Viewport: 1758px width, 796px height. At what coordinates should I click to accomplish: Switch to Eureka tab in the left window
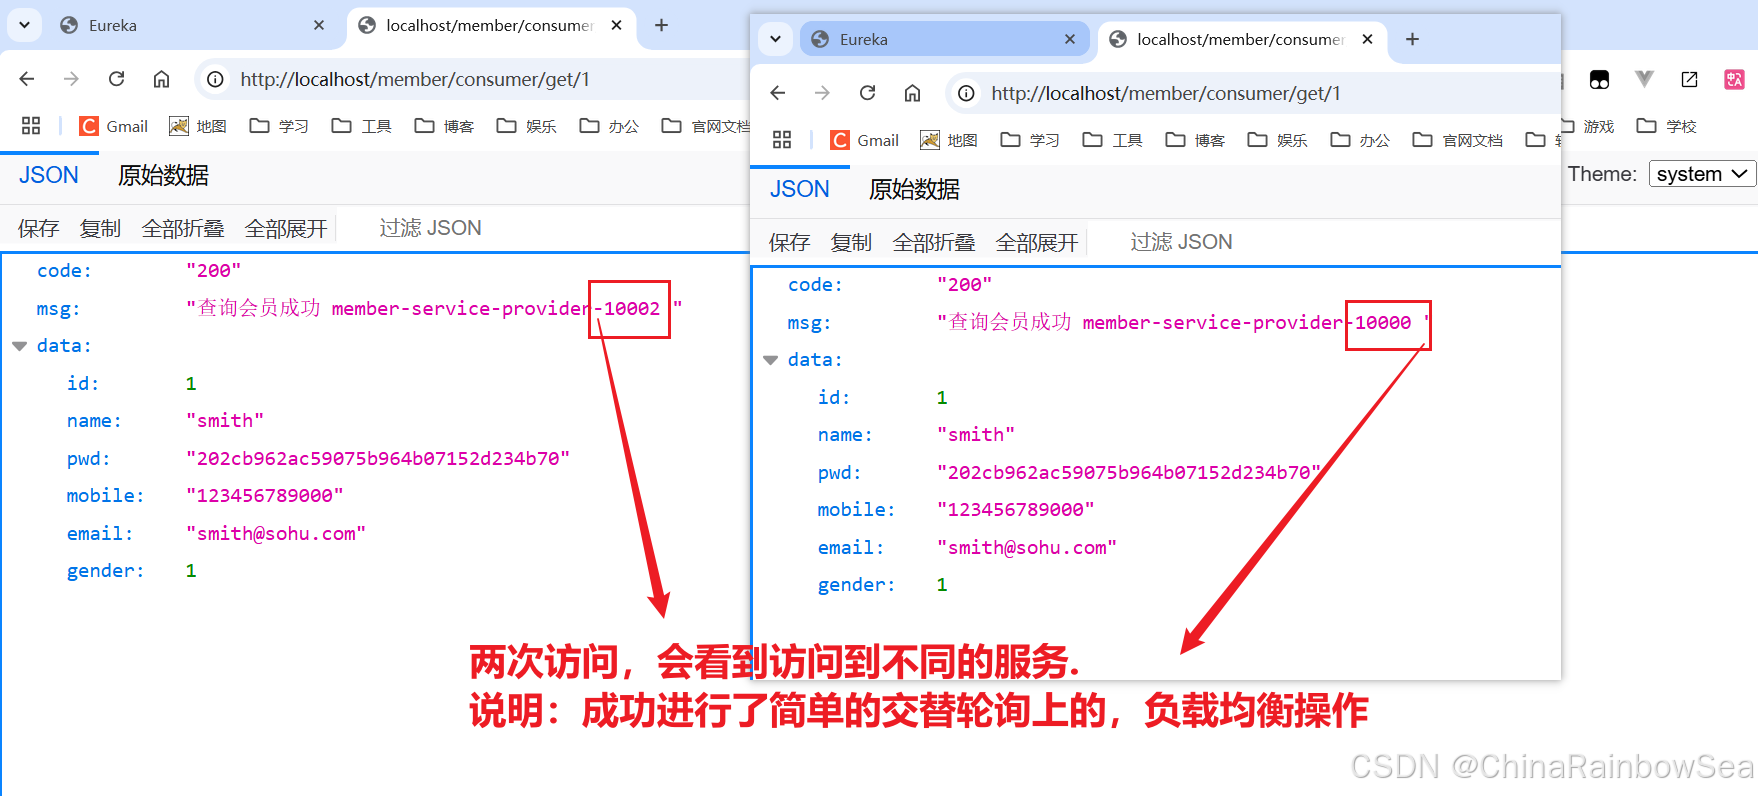tap(193, 26)
